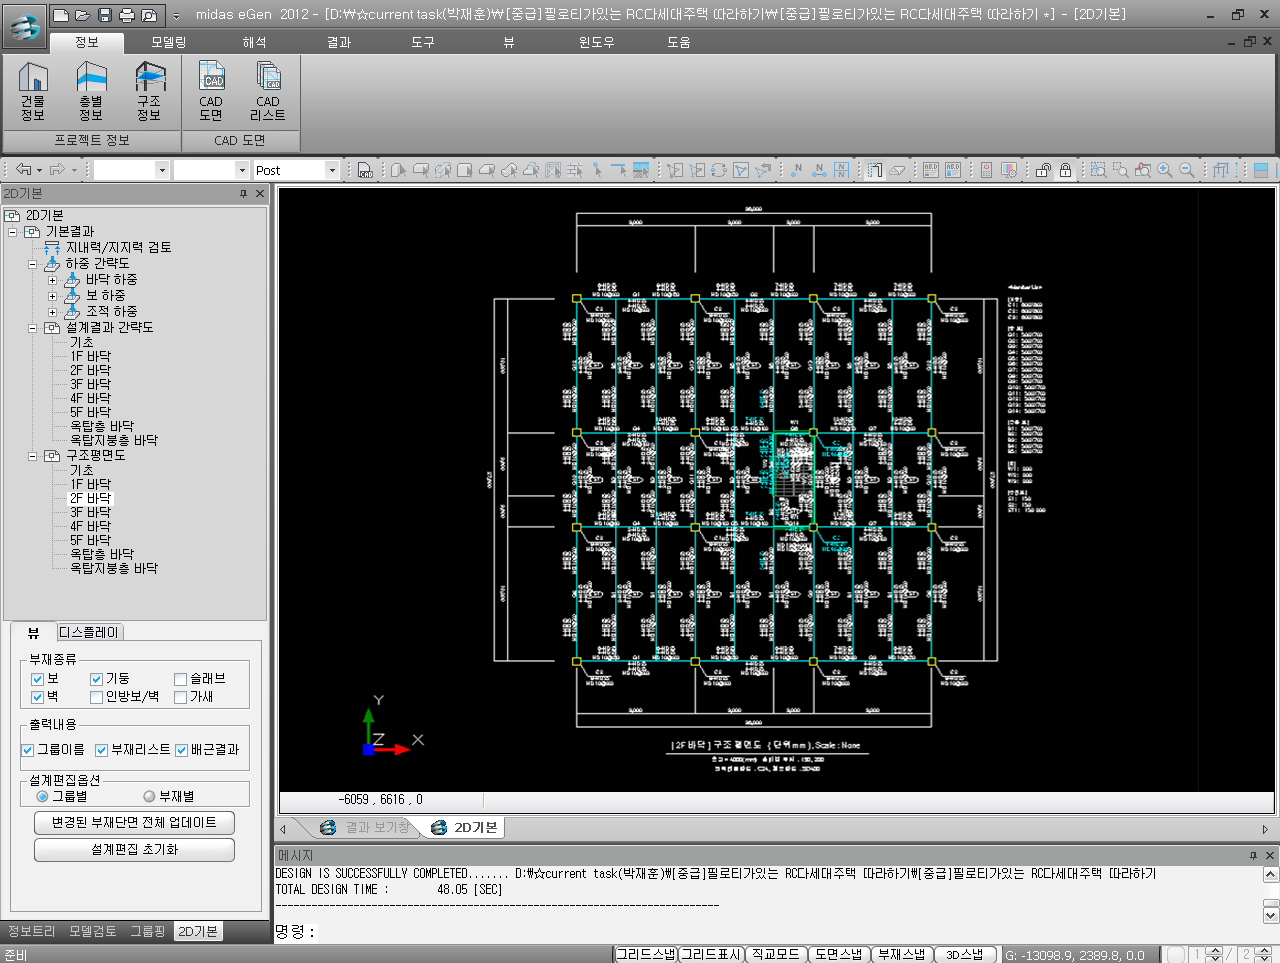Expand the 보 하중 tree node
Screen dimensions: 1280x963
[x=52, y=296]
